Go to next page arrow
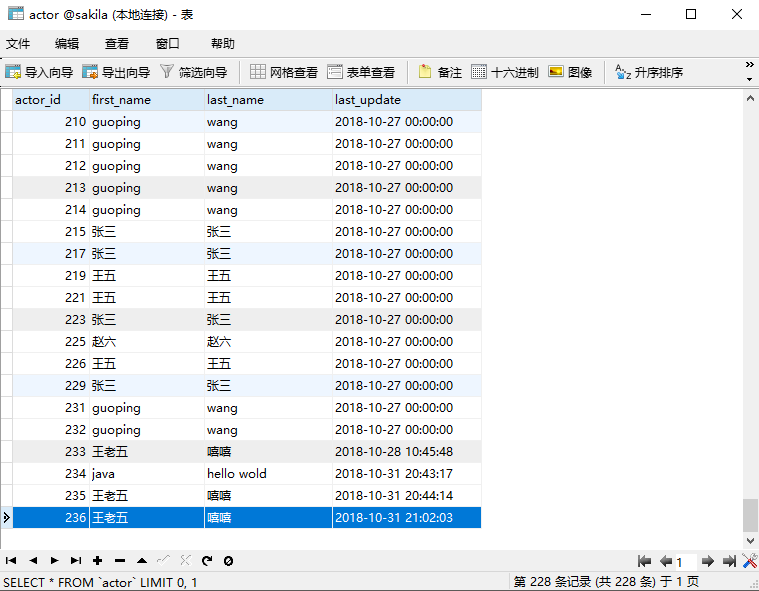Image resolution: width=759 pixels, height=591 pixels. pyautogui.click(x=708, y=561)
